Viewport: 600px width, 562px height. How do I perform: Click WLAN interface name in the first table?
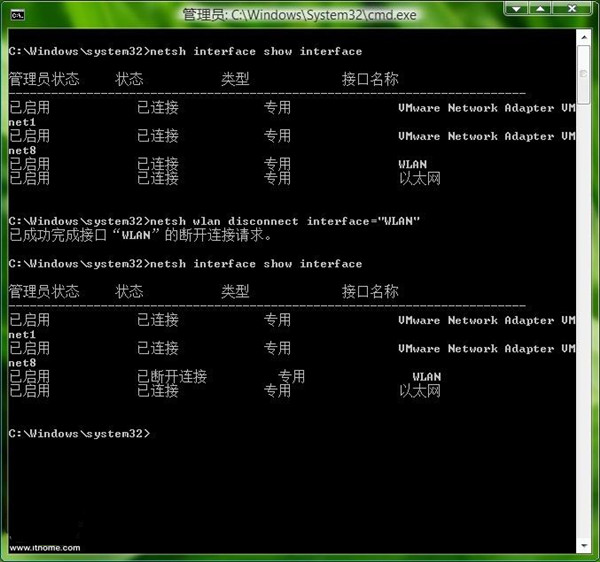(x=412, y=164)
